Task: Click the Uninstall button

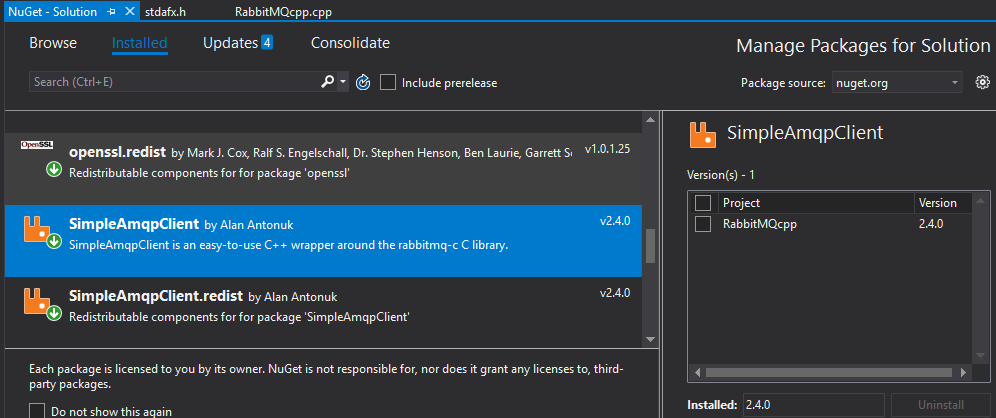Action: click(x=941, y=405)
